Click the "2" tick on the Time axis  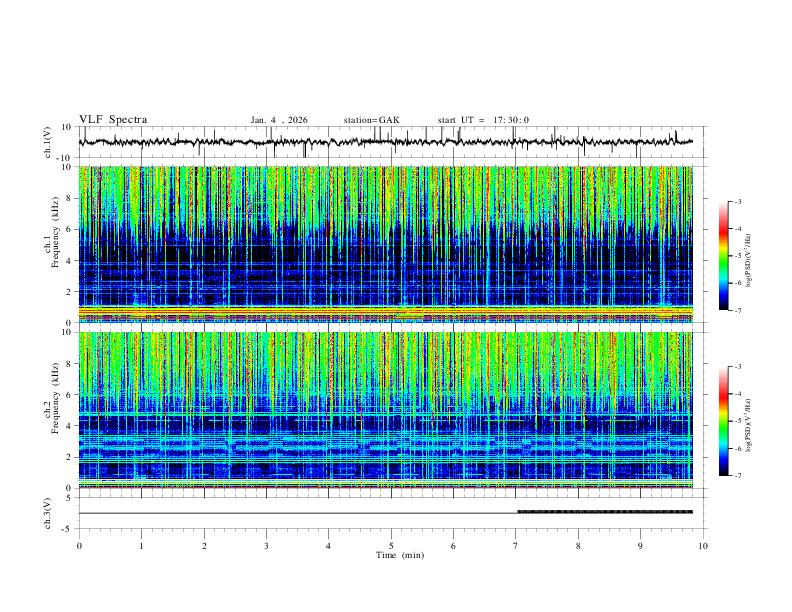204,546
